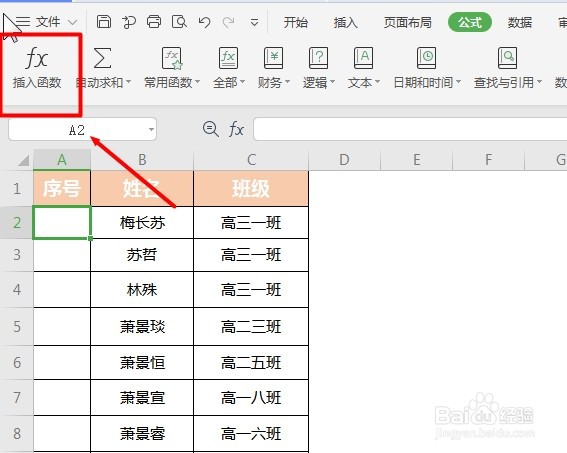Expand the 常用函数 dropdown arrow
This screenshot has width=567, height=453.
point(197,82)
